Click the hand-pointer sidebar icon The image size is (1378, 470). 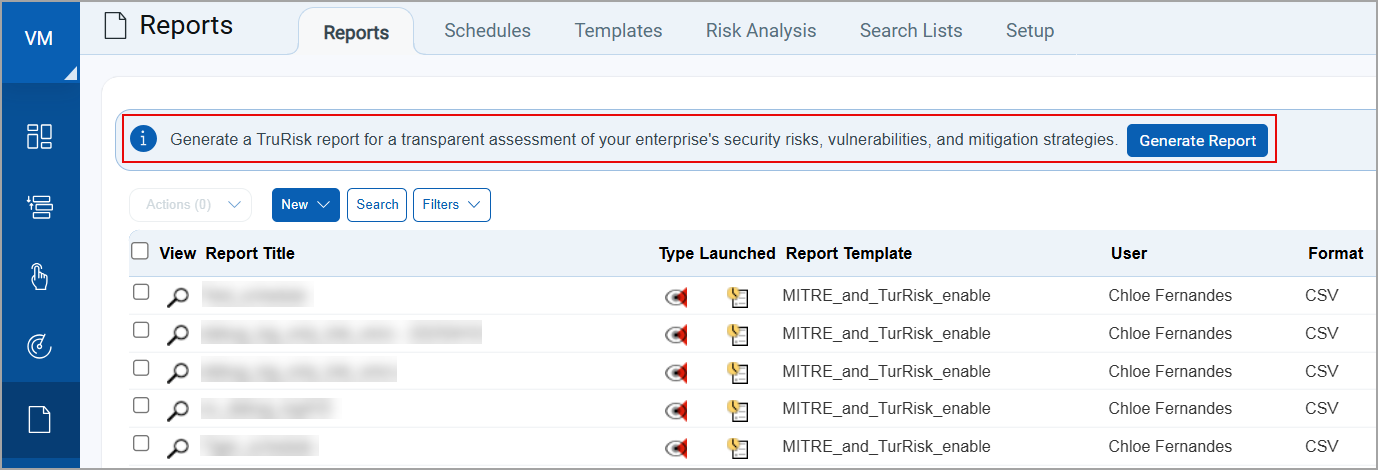click(39, 277)
